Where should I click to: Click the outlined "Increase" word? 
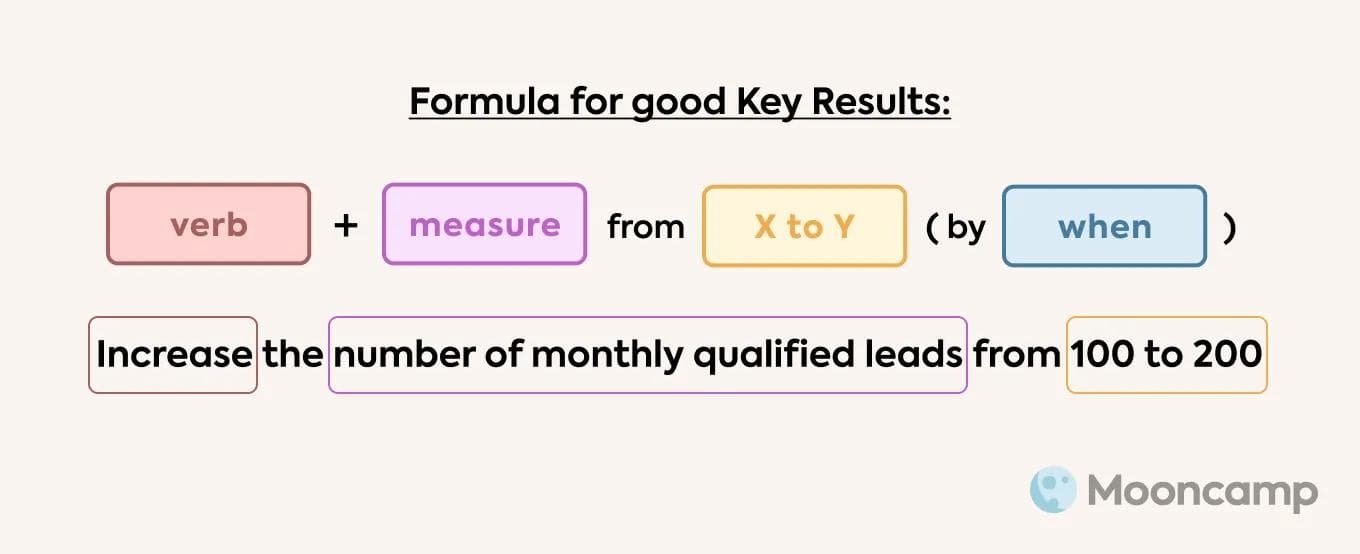[173, 355]
